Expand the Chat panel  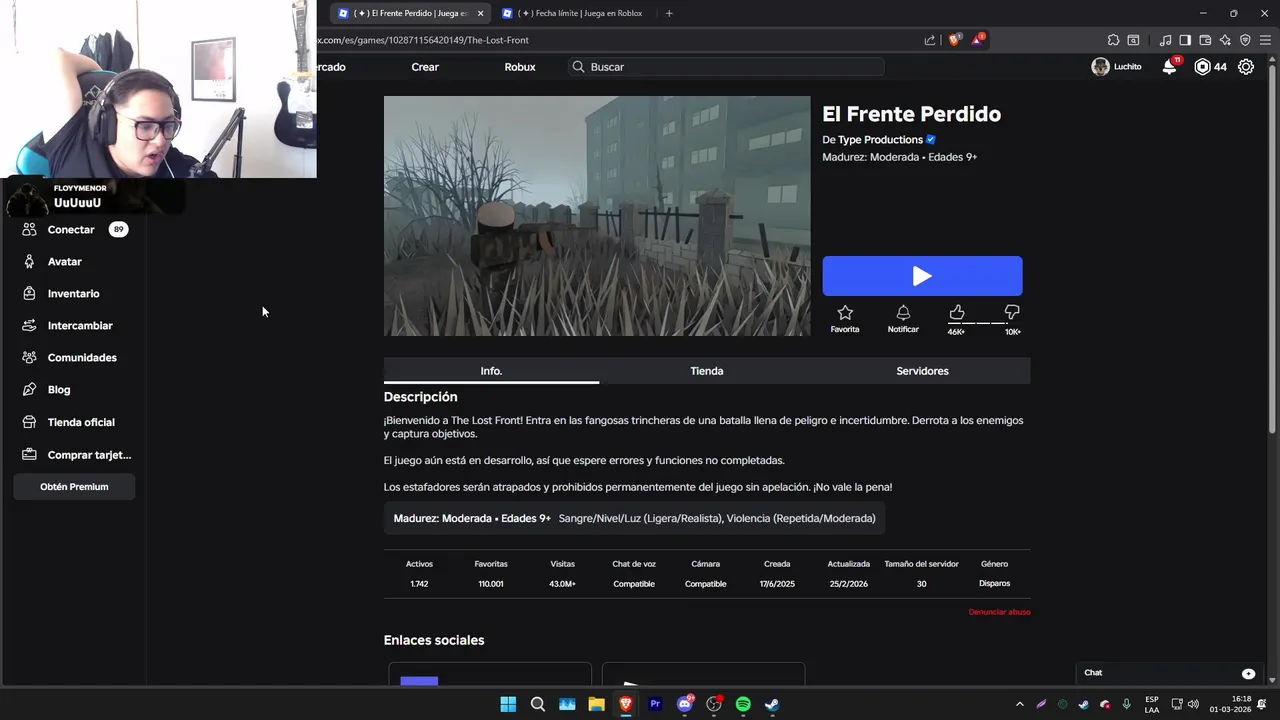click(x=1169, y=673)
